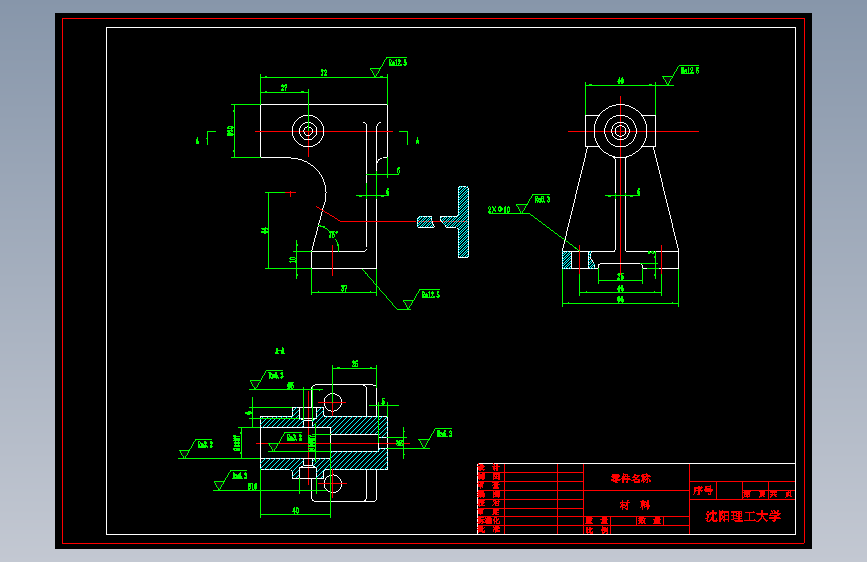This screenshot has width=867, height=562.
Task: Click the '零件名称' title block cell
Action: [631, 478]
